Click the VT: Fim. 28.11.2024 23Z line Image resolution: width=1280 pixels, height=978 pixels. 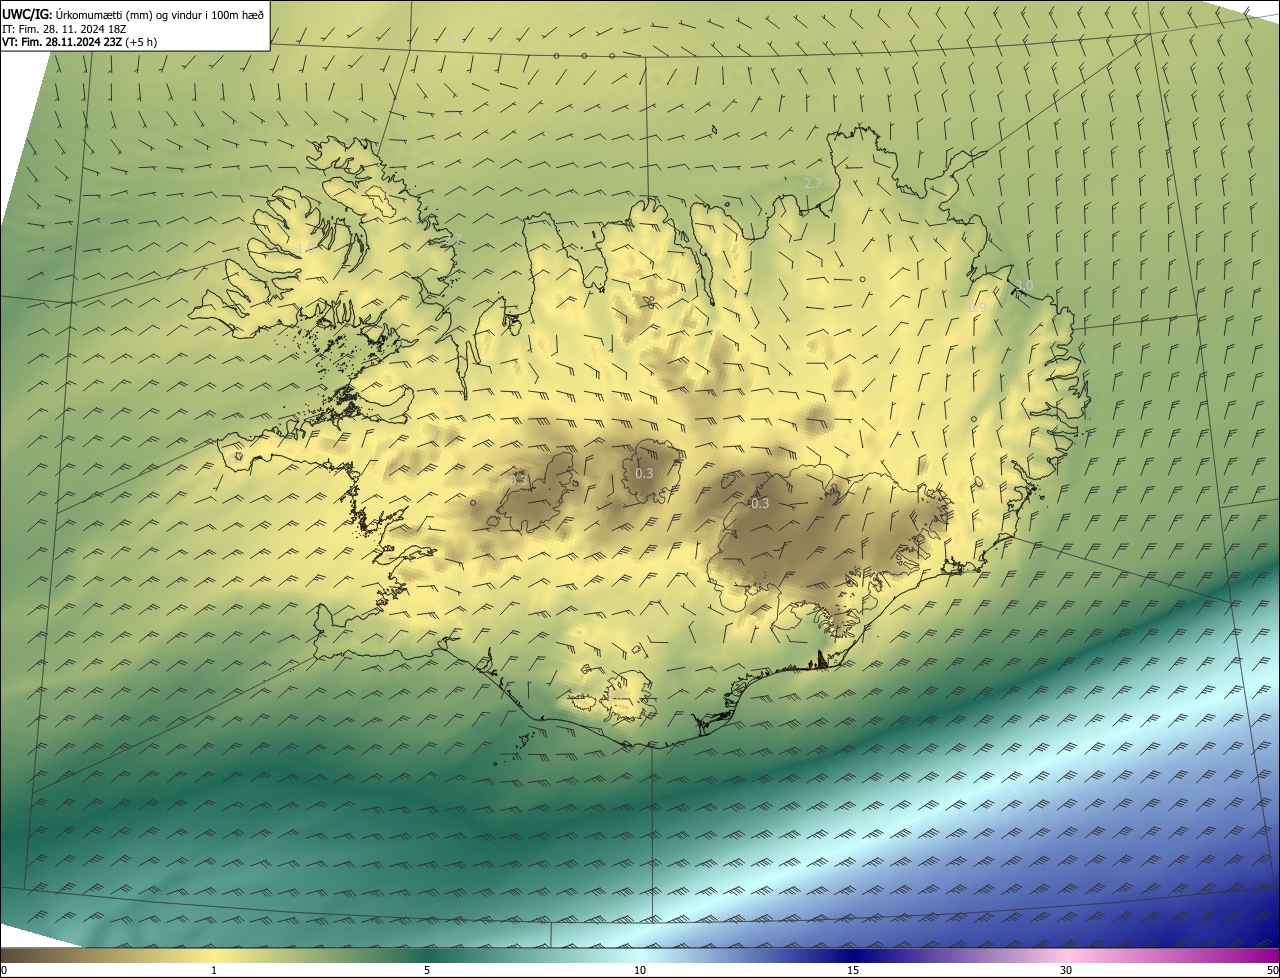click(x=62, y=42)
